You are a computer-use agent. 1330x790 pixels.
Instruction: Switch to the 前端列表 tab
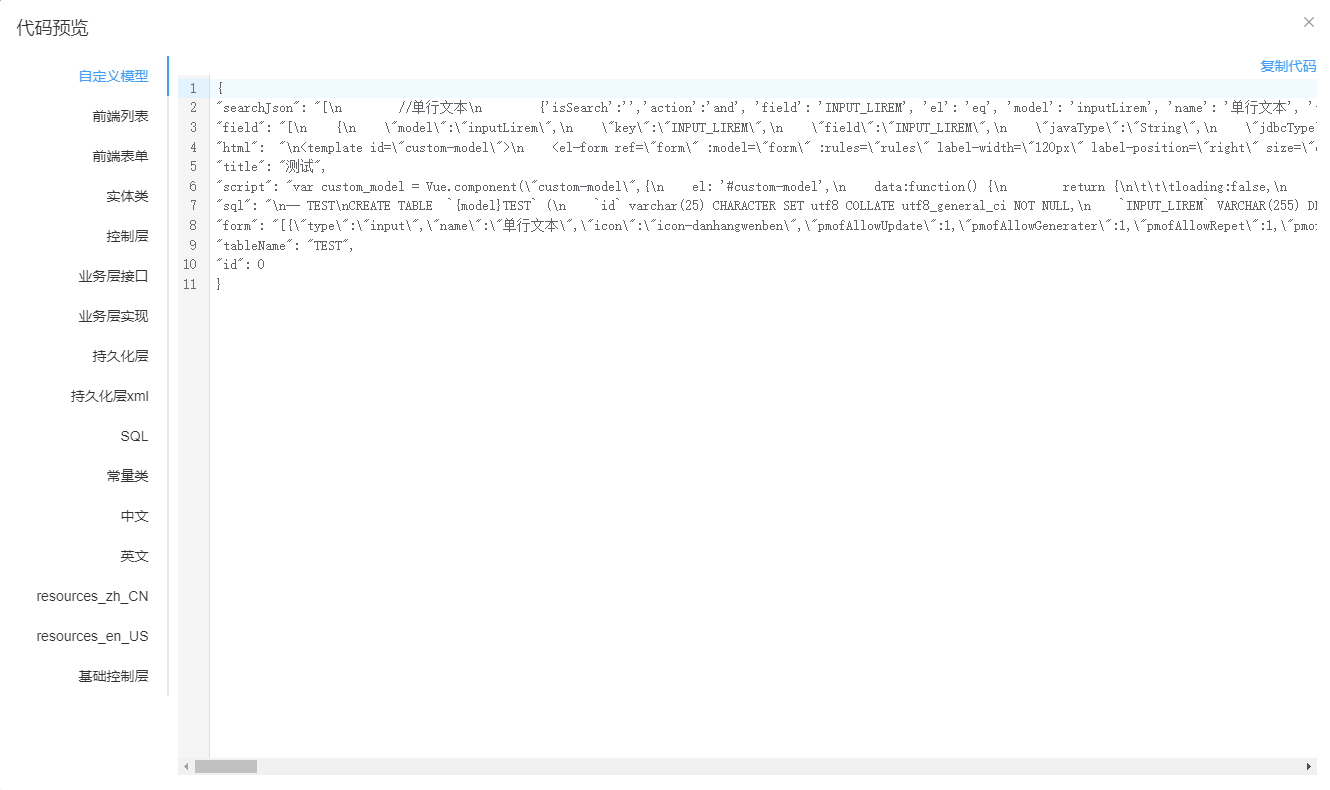[x=120, y=116]
